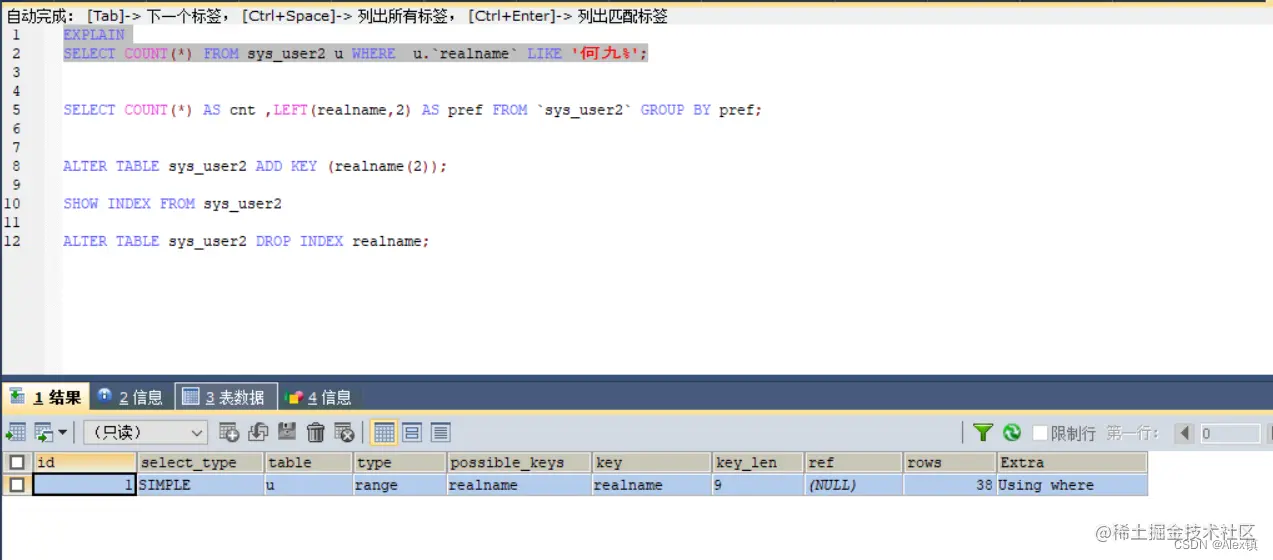Click the possible_keys column header
This screenshot has width=1273, height=560.
518,462
